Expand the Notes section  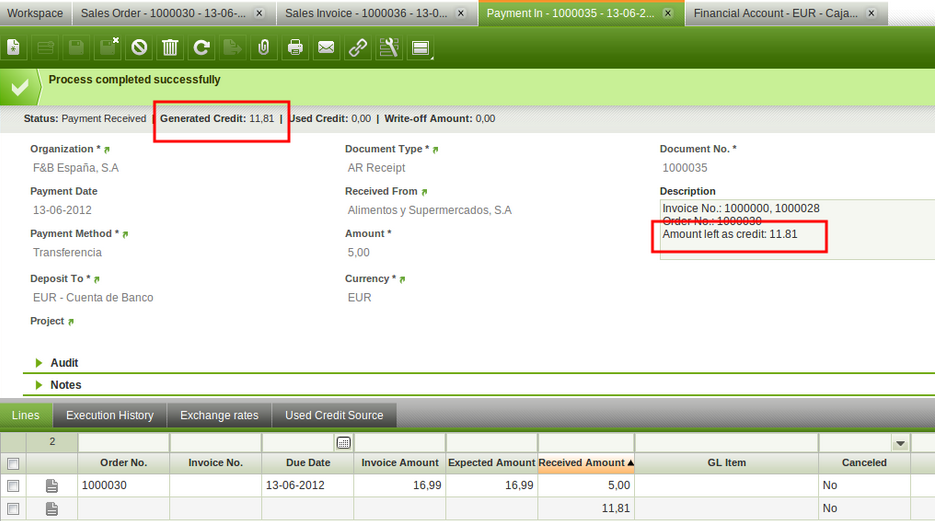pos(40,385)
